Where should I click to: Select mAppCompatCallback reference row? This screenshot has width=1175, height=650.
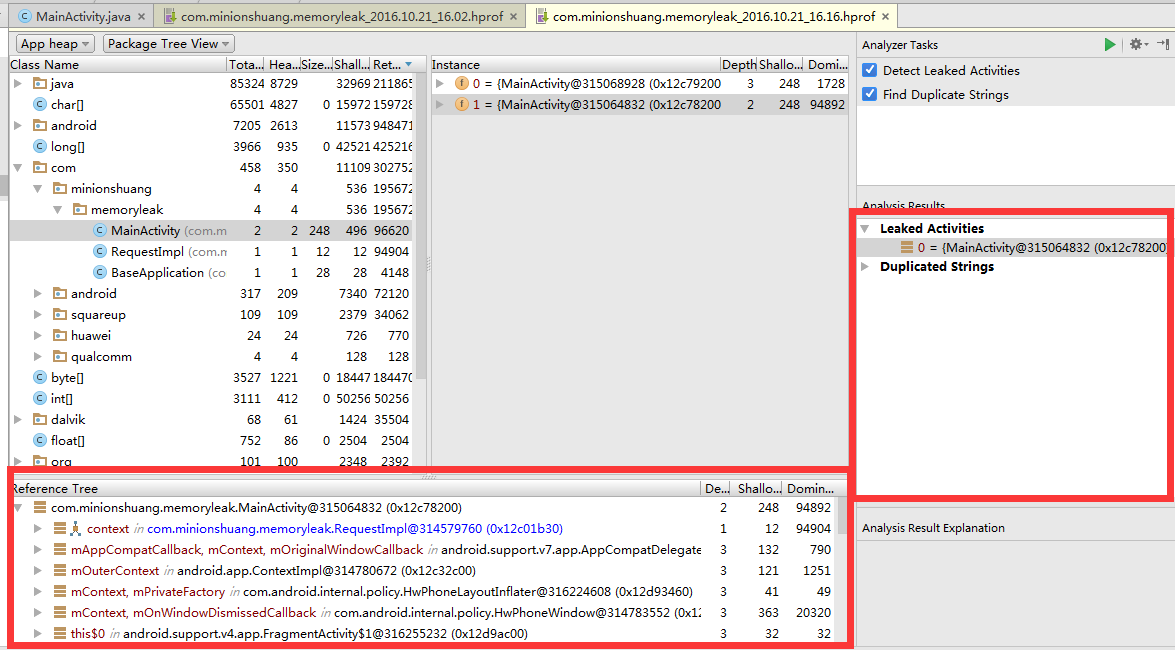(x=423, y=550)
